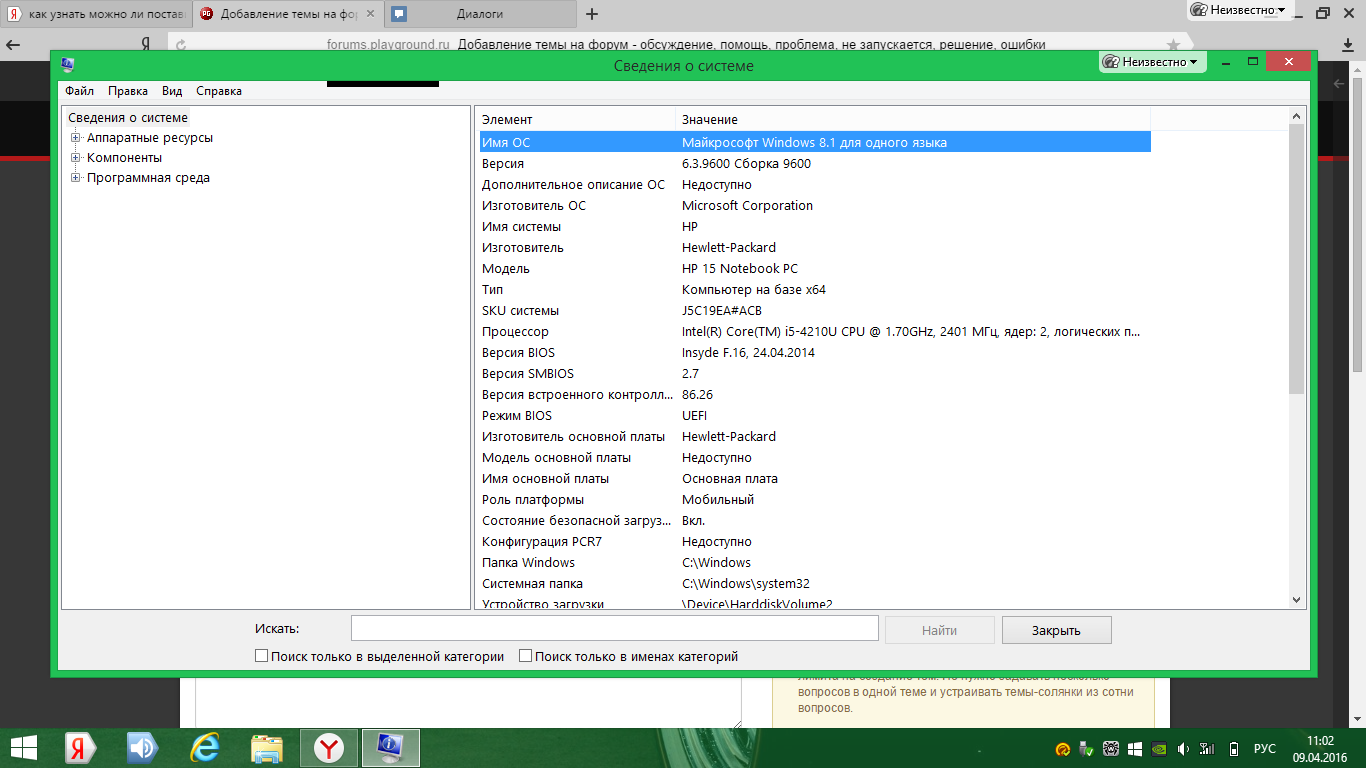Select the 'Модель' row HP 15 Notebook
This screenshot has width=1366, height=768.
(x=815, y=268)
